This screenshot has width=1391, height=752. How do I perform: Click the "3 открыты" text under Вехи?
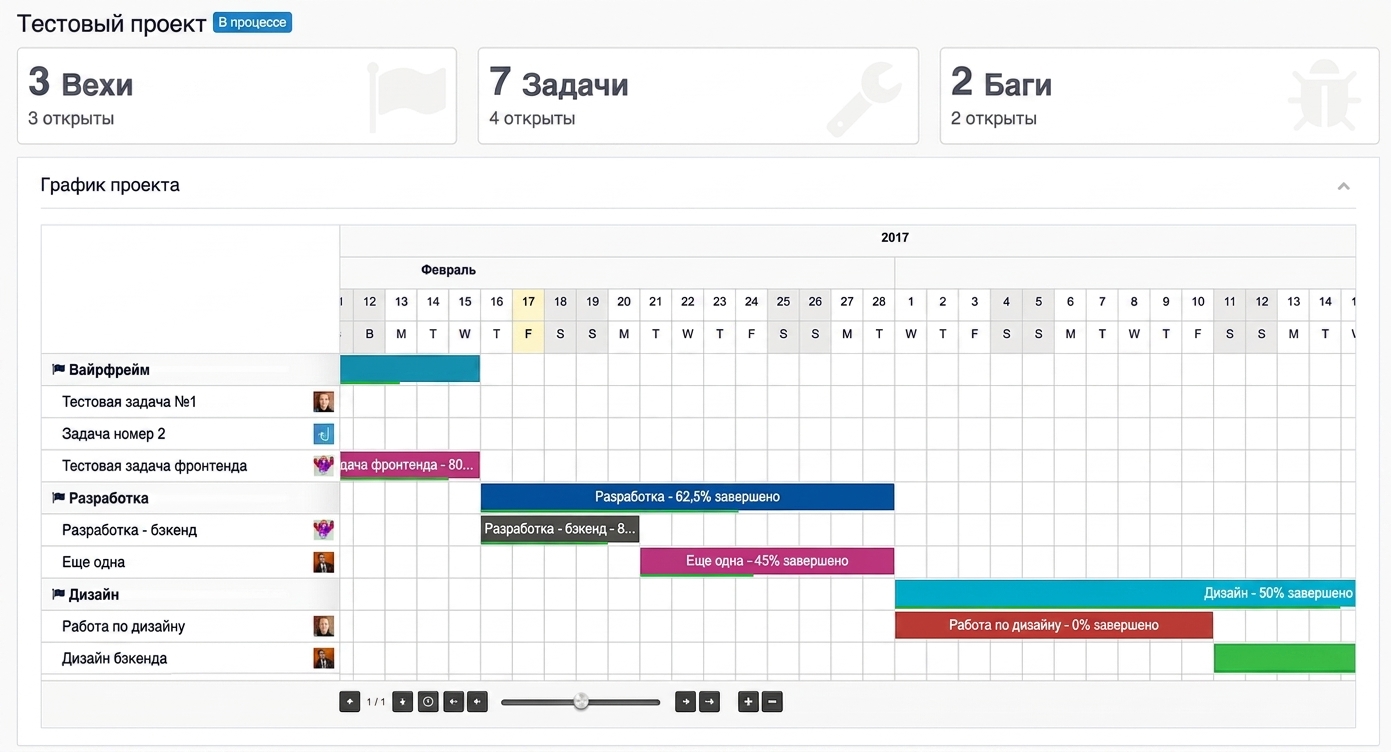point(71,118)
